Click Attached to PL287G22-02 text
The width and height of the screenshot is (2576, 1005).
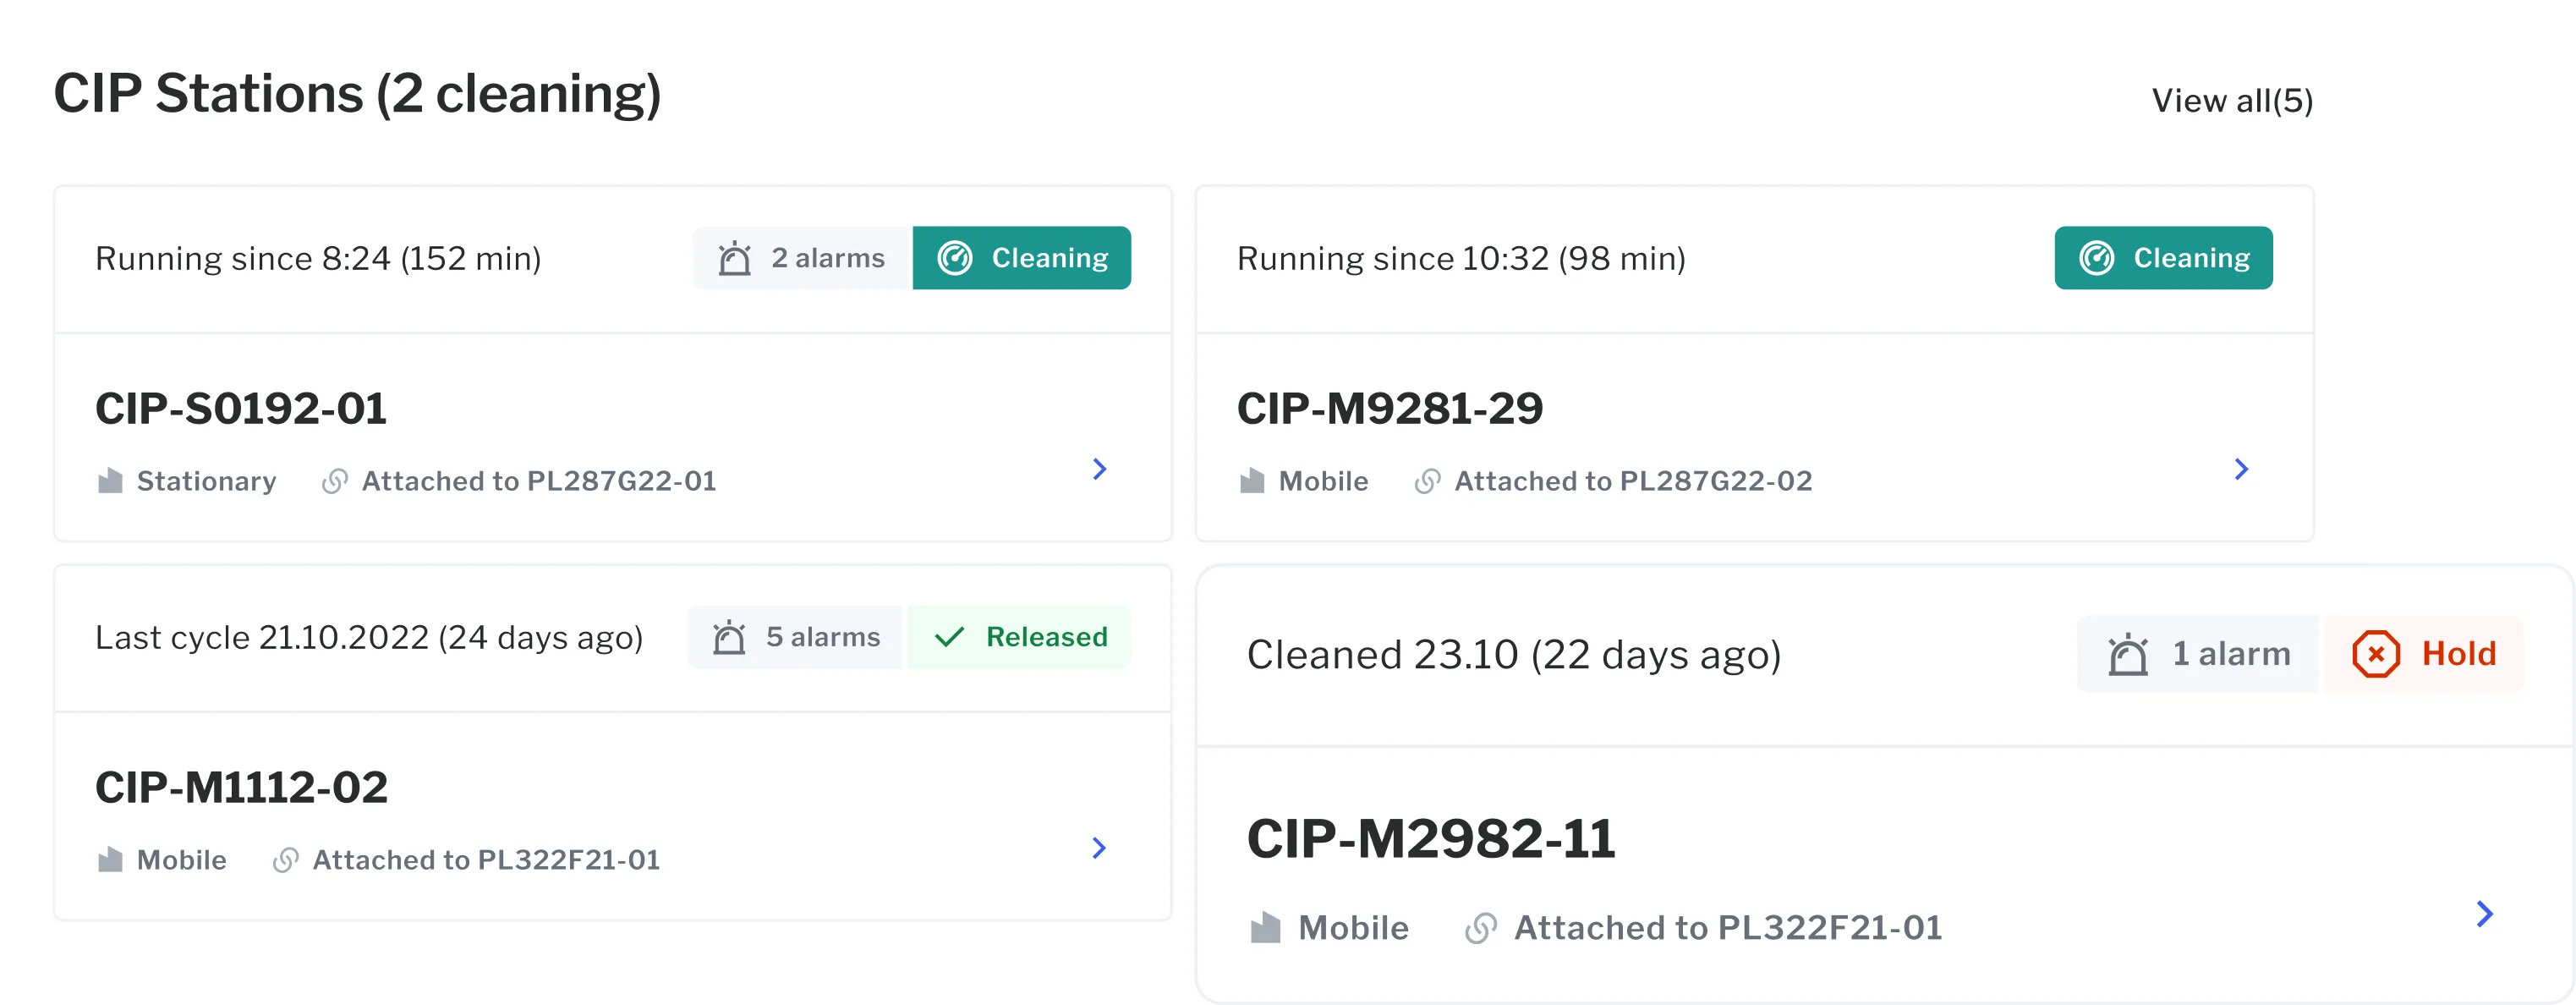pyautogui.click(x=1633, y=481)
